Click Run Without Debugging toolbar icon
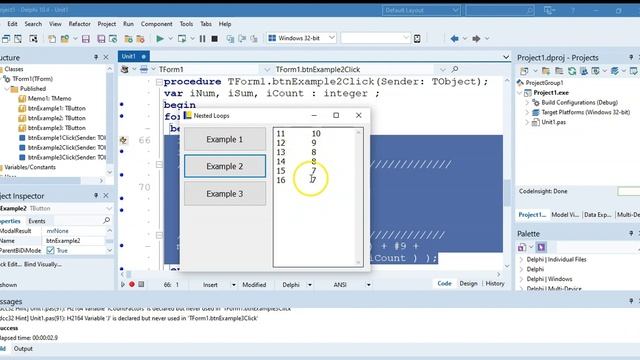This screenshot has width=640, height=360. pyautogui.click(x=182, y=39)
